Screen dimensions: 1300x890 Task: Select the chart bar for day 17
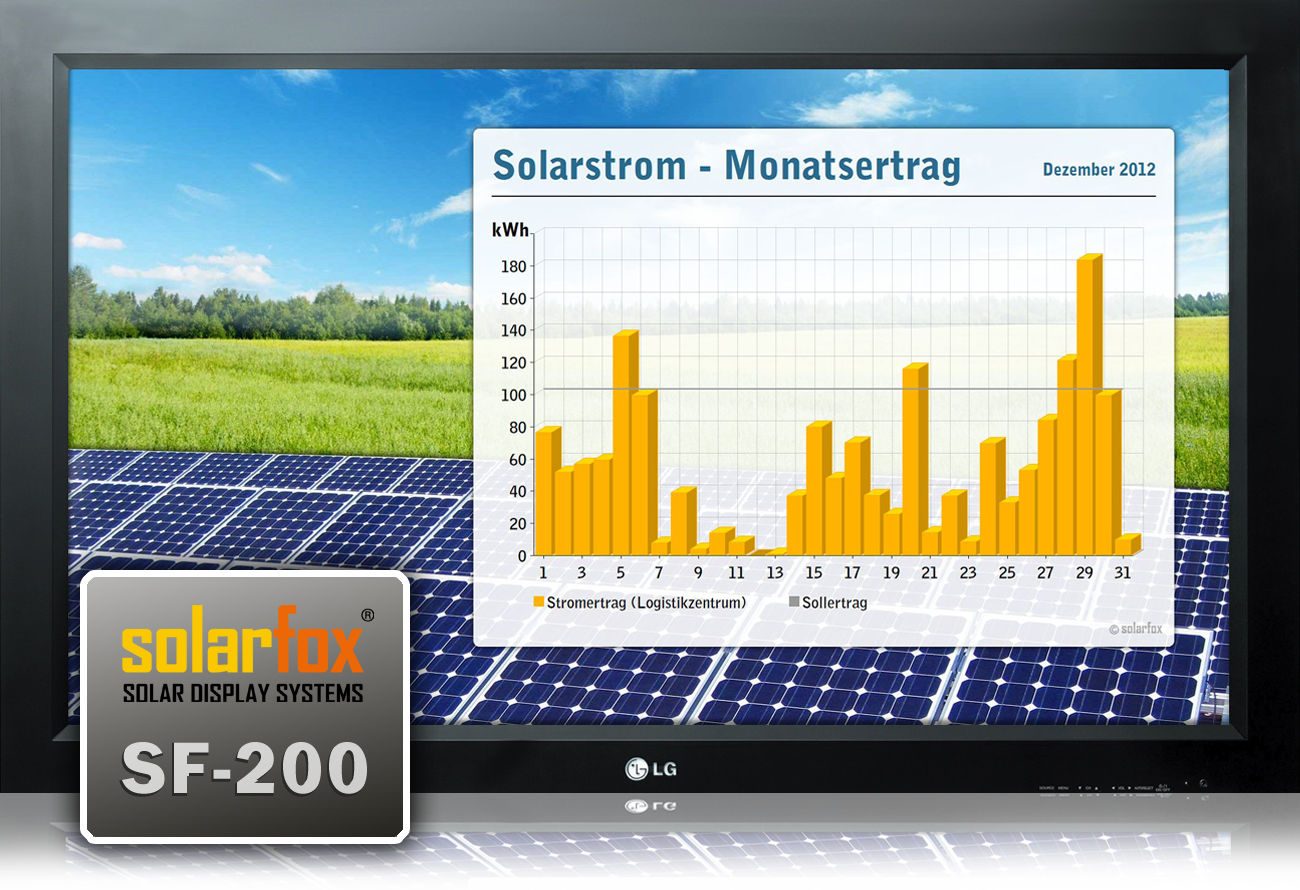click(x=857, y=497)
